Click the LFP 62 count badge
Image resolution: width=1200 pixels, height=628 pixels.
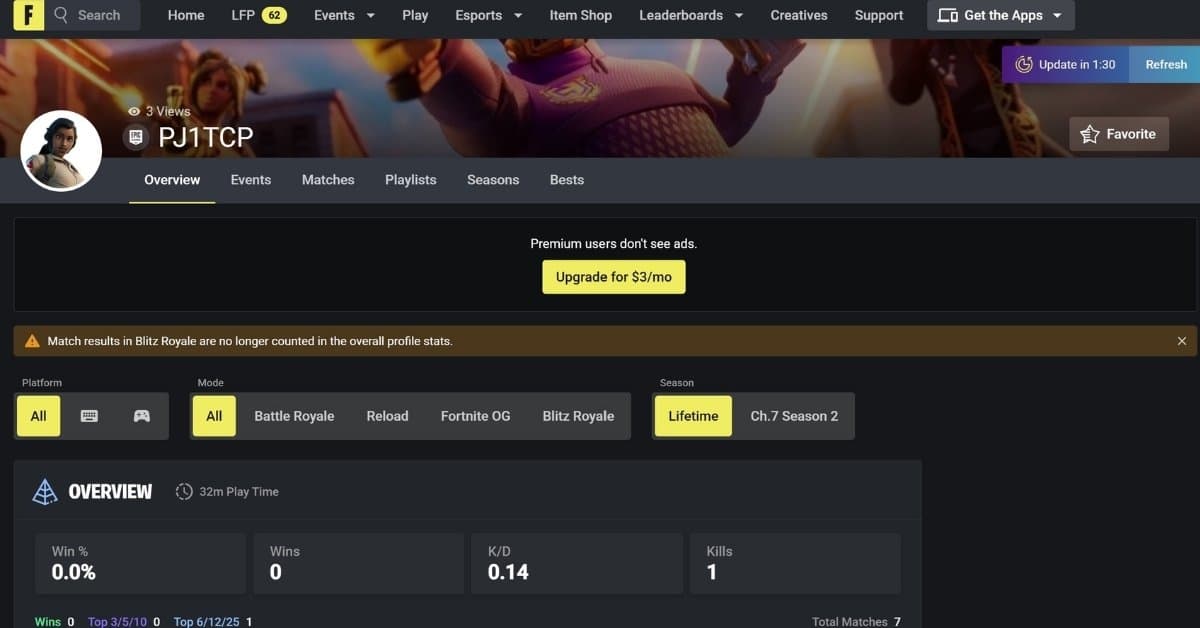274,15
